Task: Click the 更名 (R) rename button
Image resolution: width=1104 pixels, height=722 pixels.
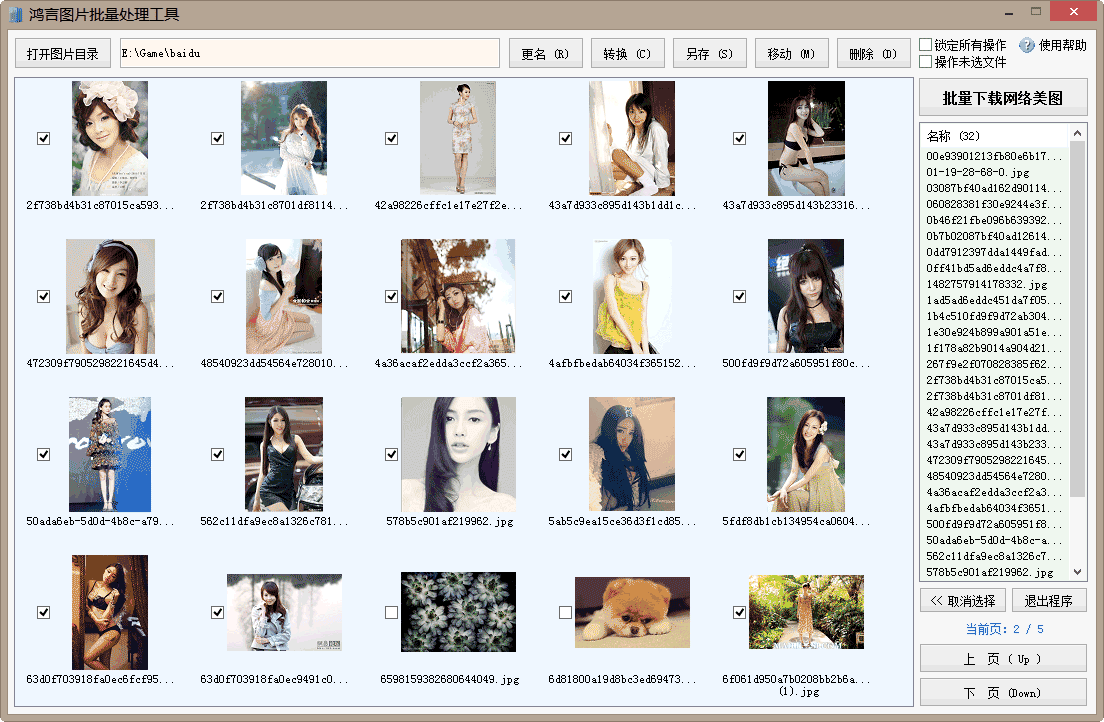Action: pos(546,54)
